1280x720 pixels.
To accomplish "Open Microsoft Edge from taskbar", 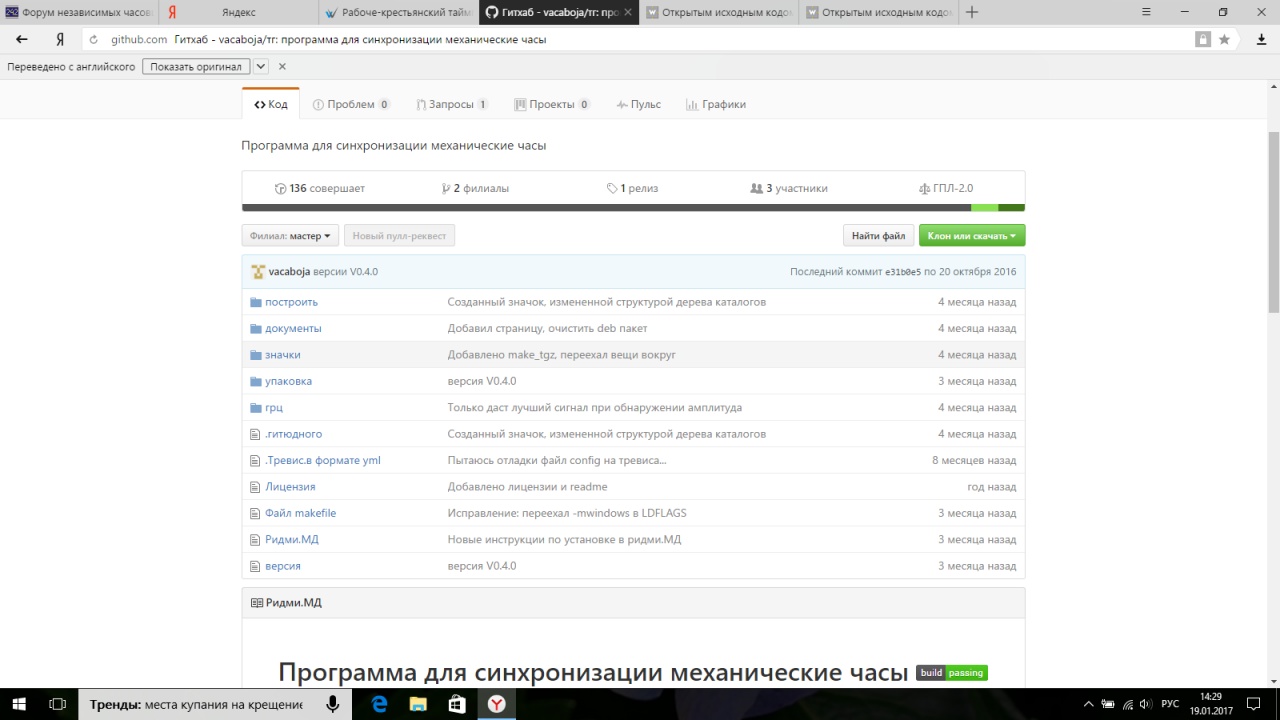I will coord(380,704).
